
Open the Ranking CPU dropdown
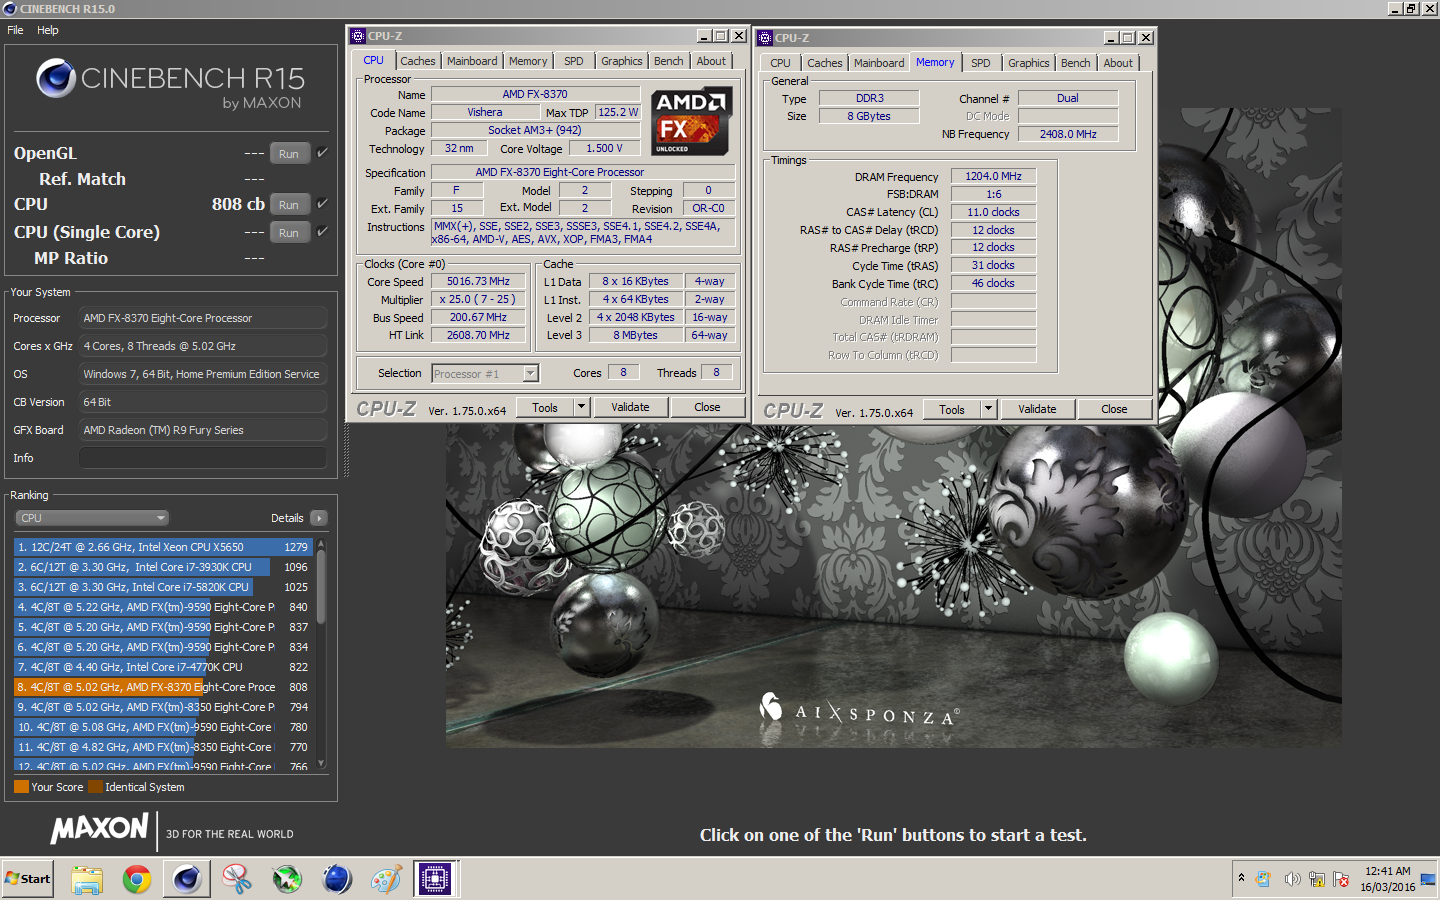point(91,518)
